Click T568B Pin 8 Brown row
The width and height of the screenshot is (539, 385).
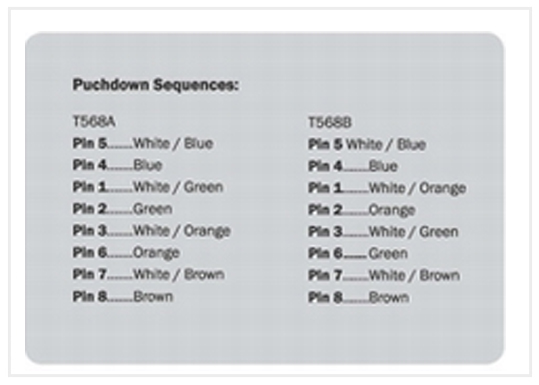click(359, 297)
